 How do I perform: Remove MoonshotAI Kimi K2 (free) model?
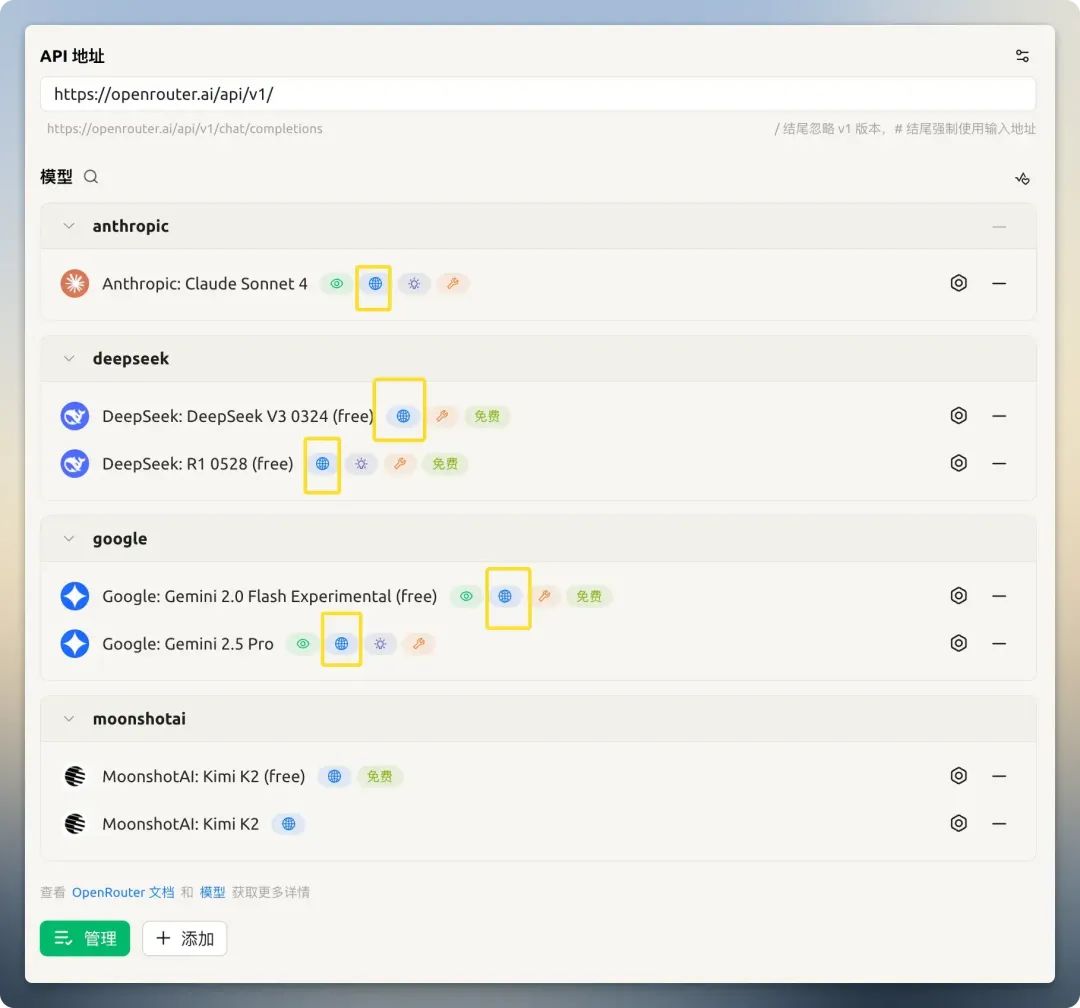(999, 776)
